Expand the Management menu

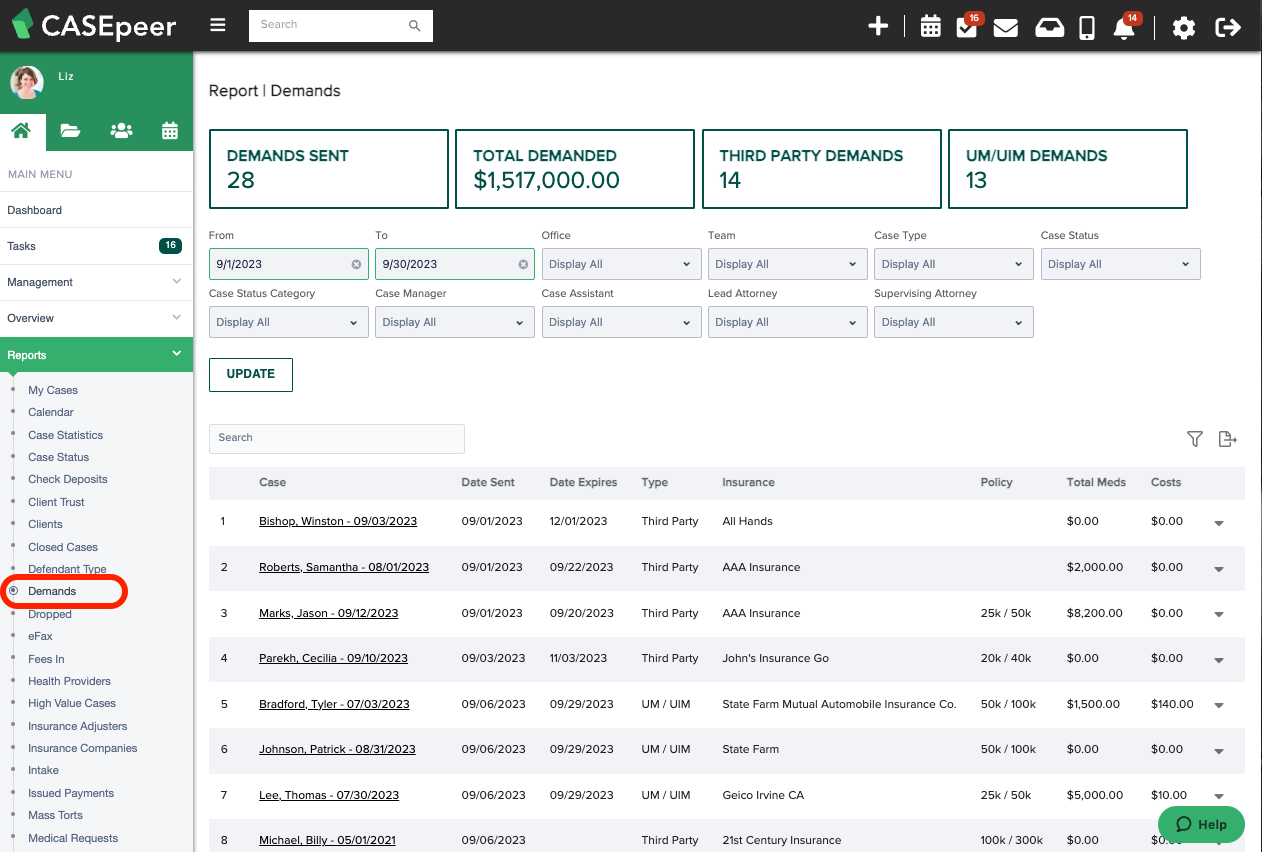(96, 282)
